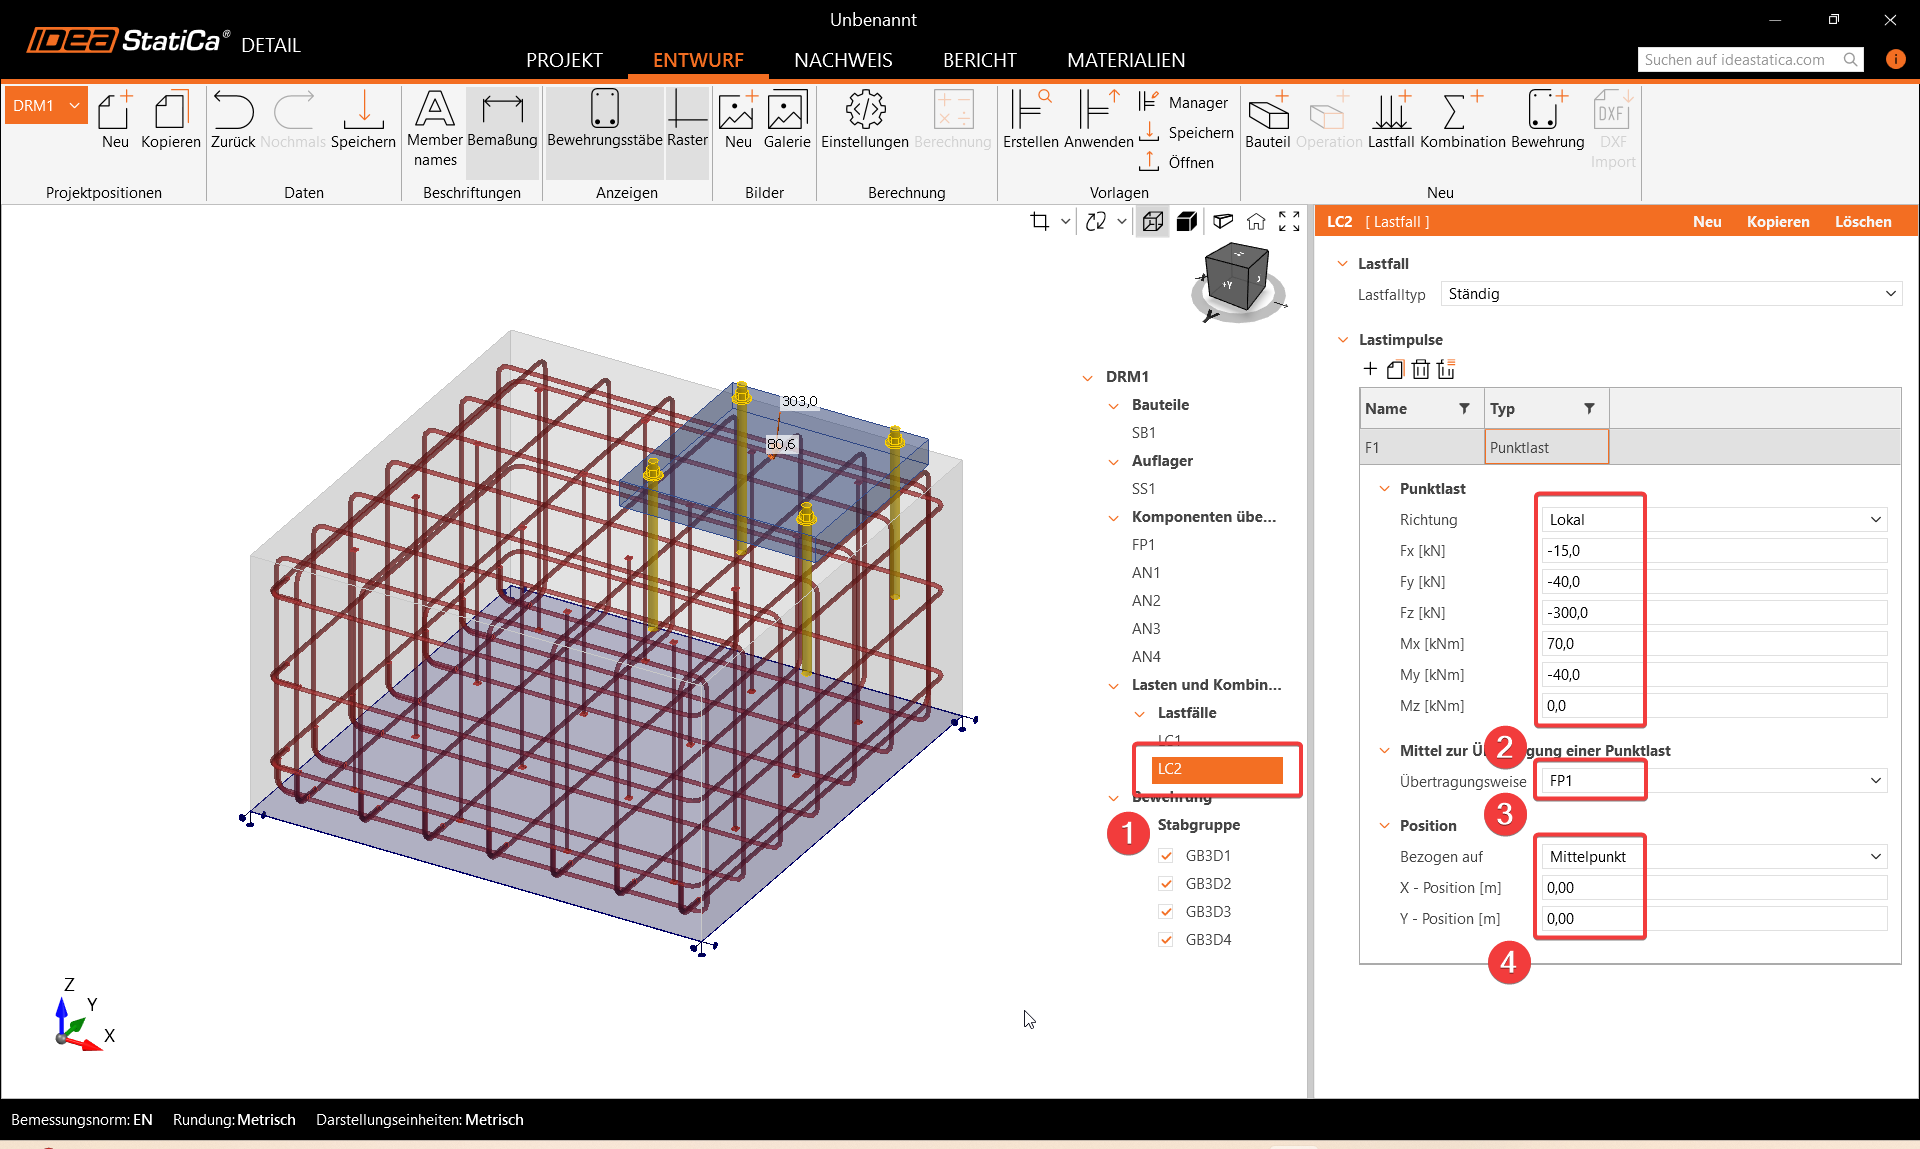Toggle the GB3D3 checkbox
The width and height of the screenshot is (1920, 1149).
(1166, 912)
